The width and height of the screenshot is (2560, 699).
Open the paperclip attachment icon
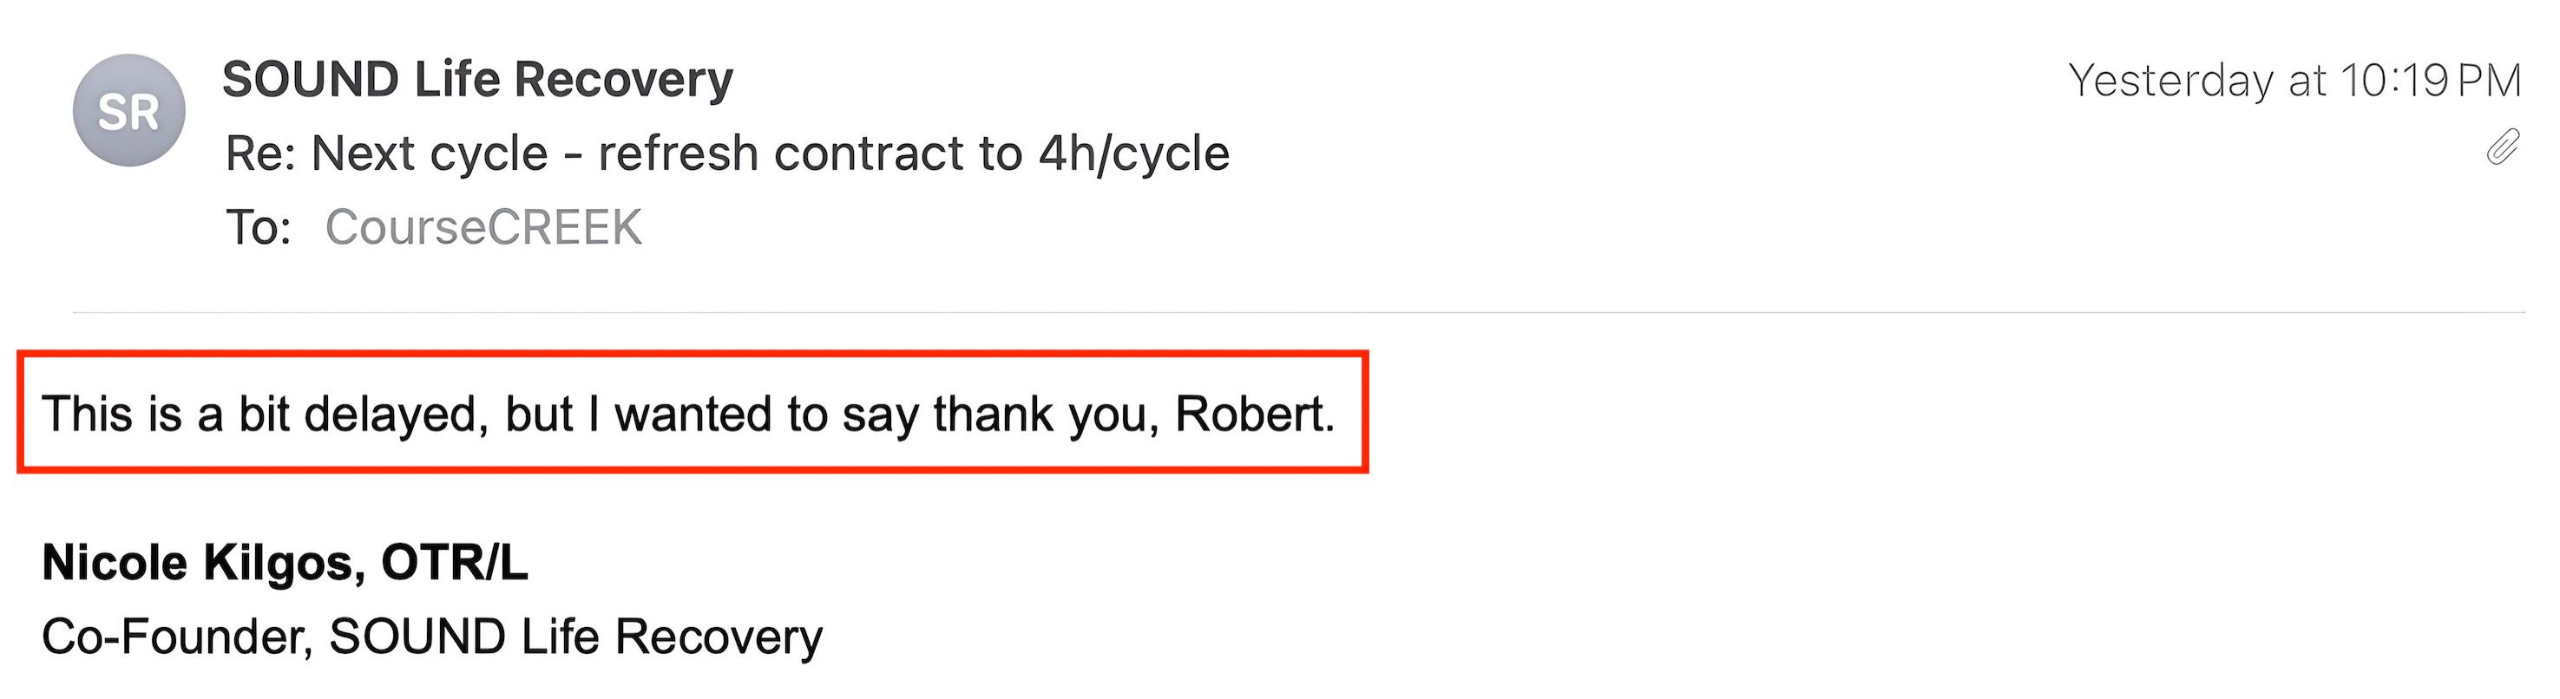tap(2502, 148)
